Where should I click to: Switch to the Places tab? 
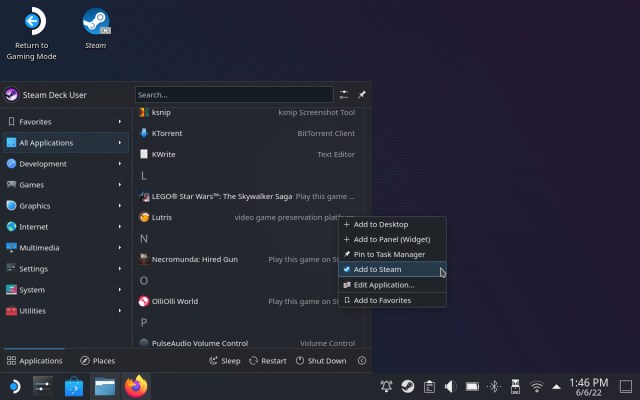pyautogui.click(x=98, y=361)
